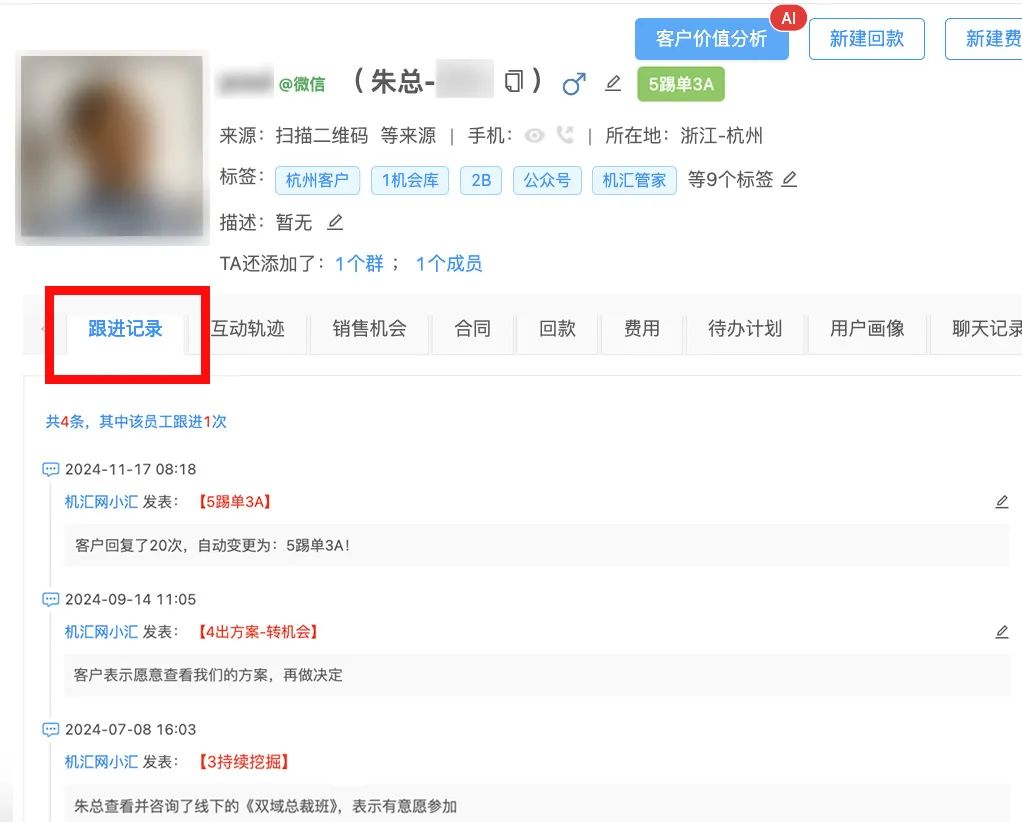Select the 公众号 tag
Viewport: 1022px width, 822px height.
coord(547,181)
